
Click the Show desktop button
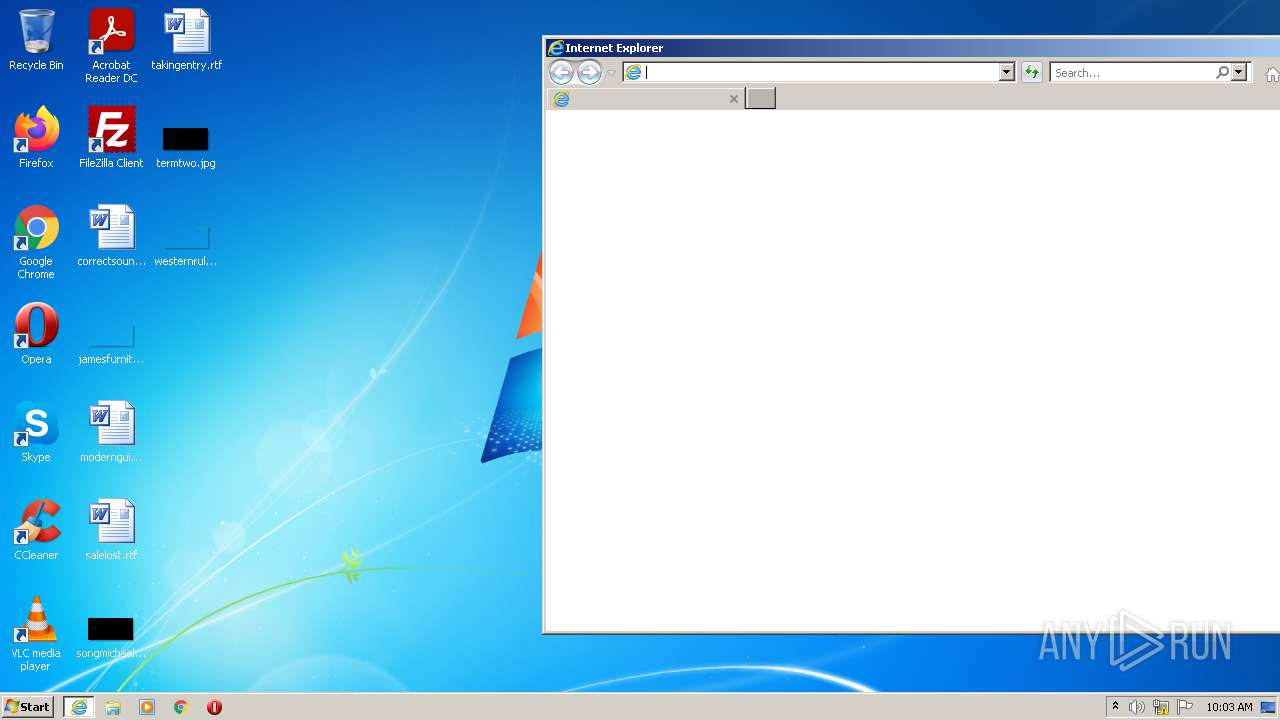[x=1269, y=707]
